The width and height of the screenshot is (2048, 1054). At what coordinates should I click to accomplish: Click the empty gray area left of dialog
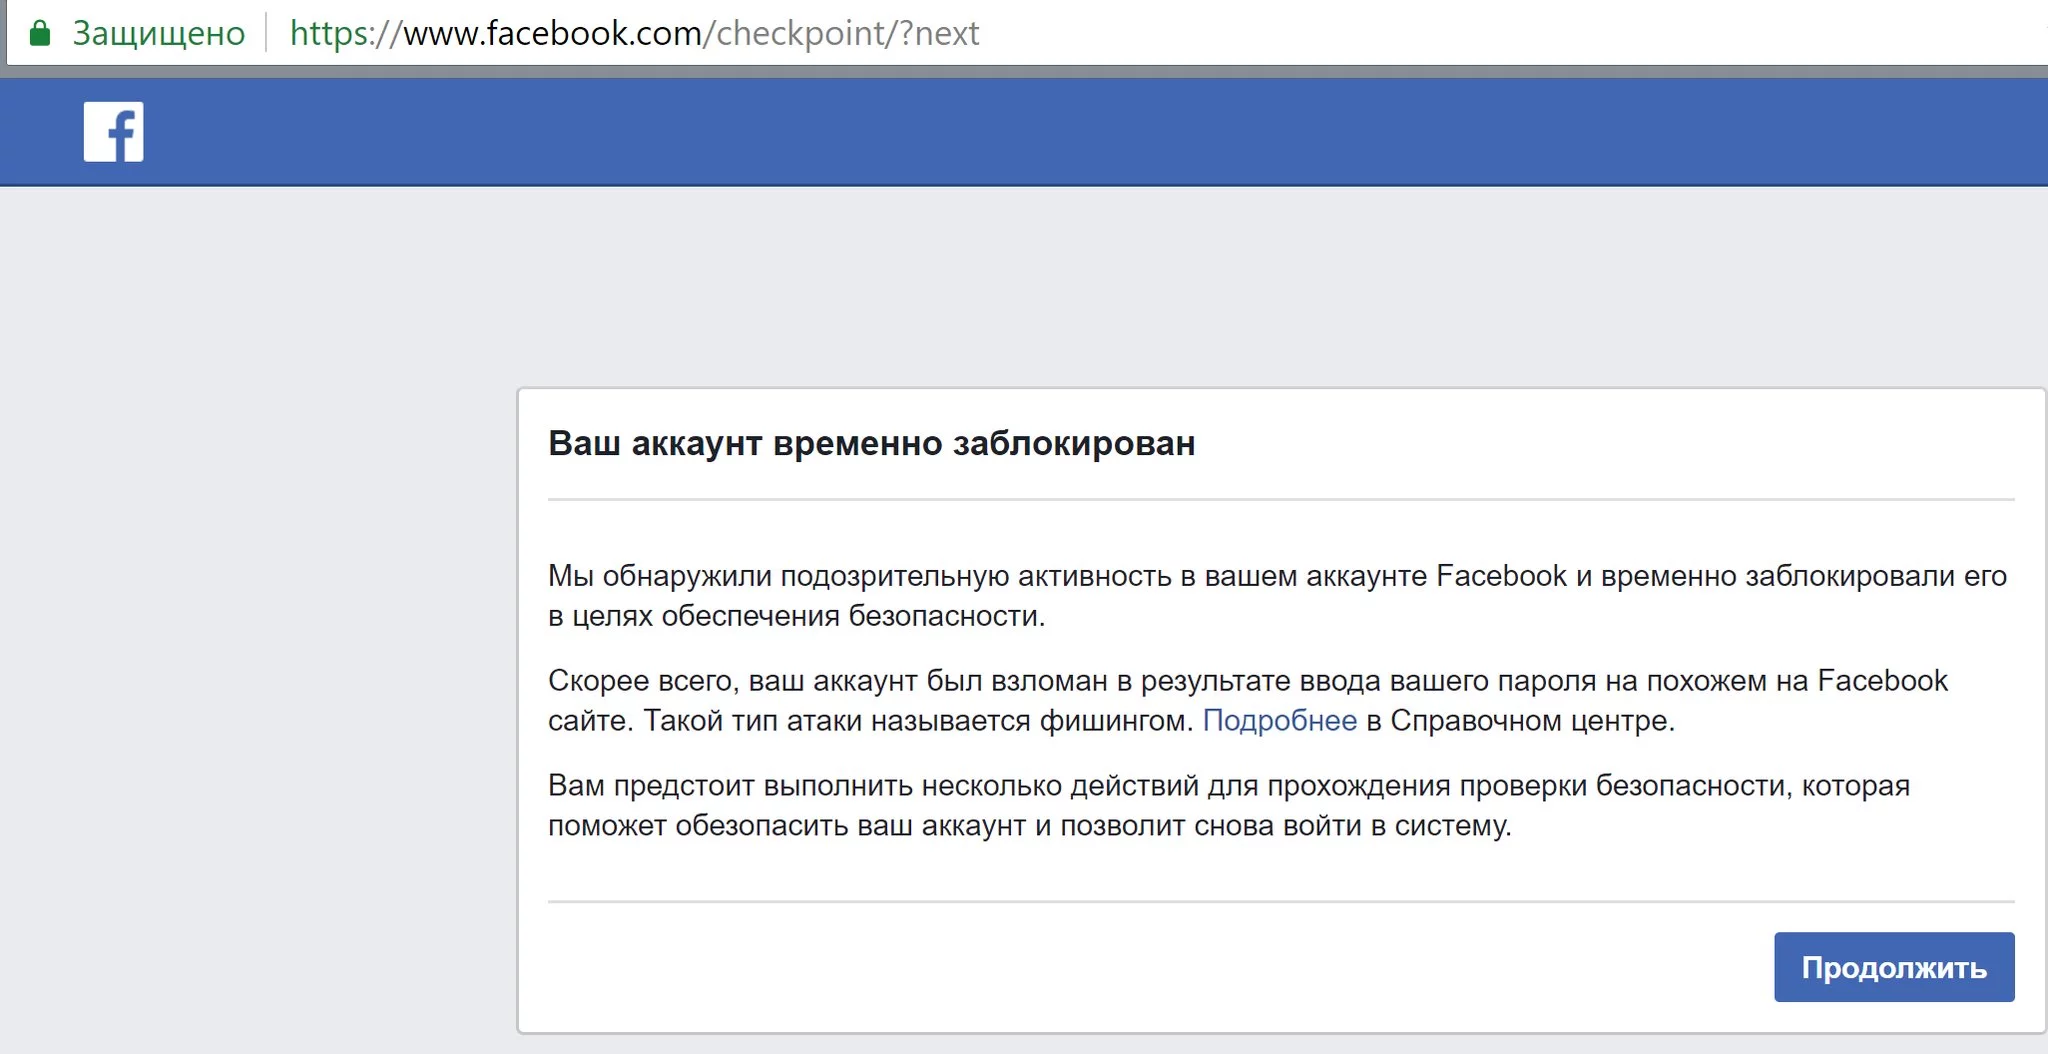(250, 650)
